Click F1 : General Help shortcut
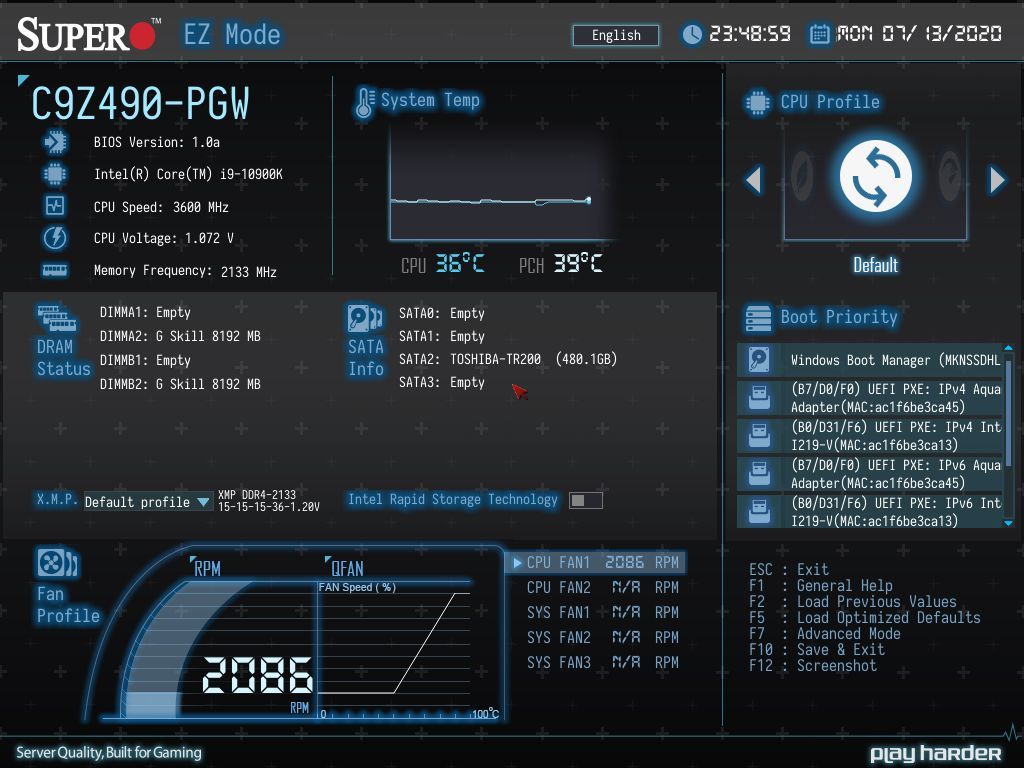Viewport: 1024px width, 768px height. 820,586
